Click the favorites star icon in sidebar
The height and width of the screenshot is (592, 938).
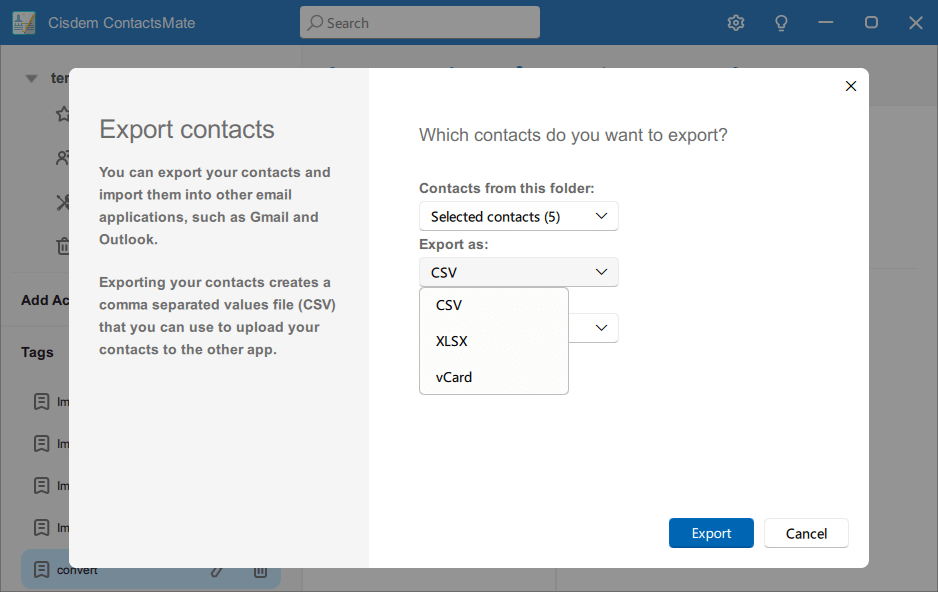pyautogui.click(x=63, y=114)
